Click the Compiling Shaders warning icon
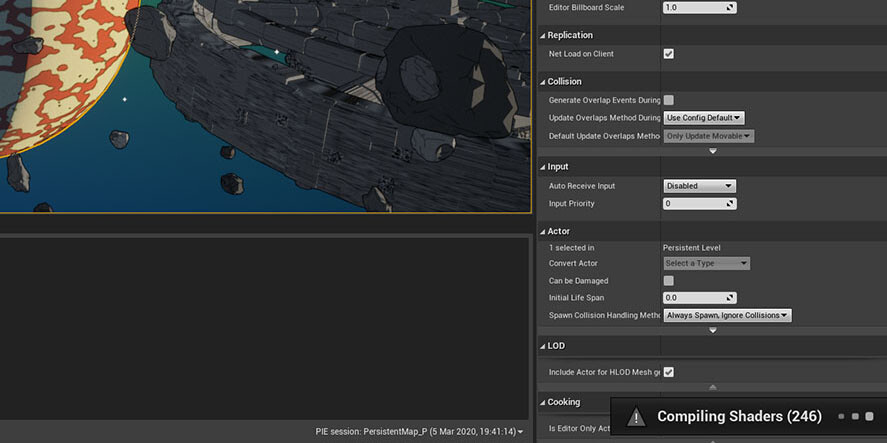 pos(636,417)
